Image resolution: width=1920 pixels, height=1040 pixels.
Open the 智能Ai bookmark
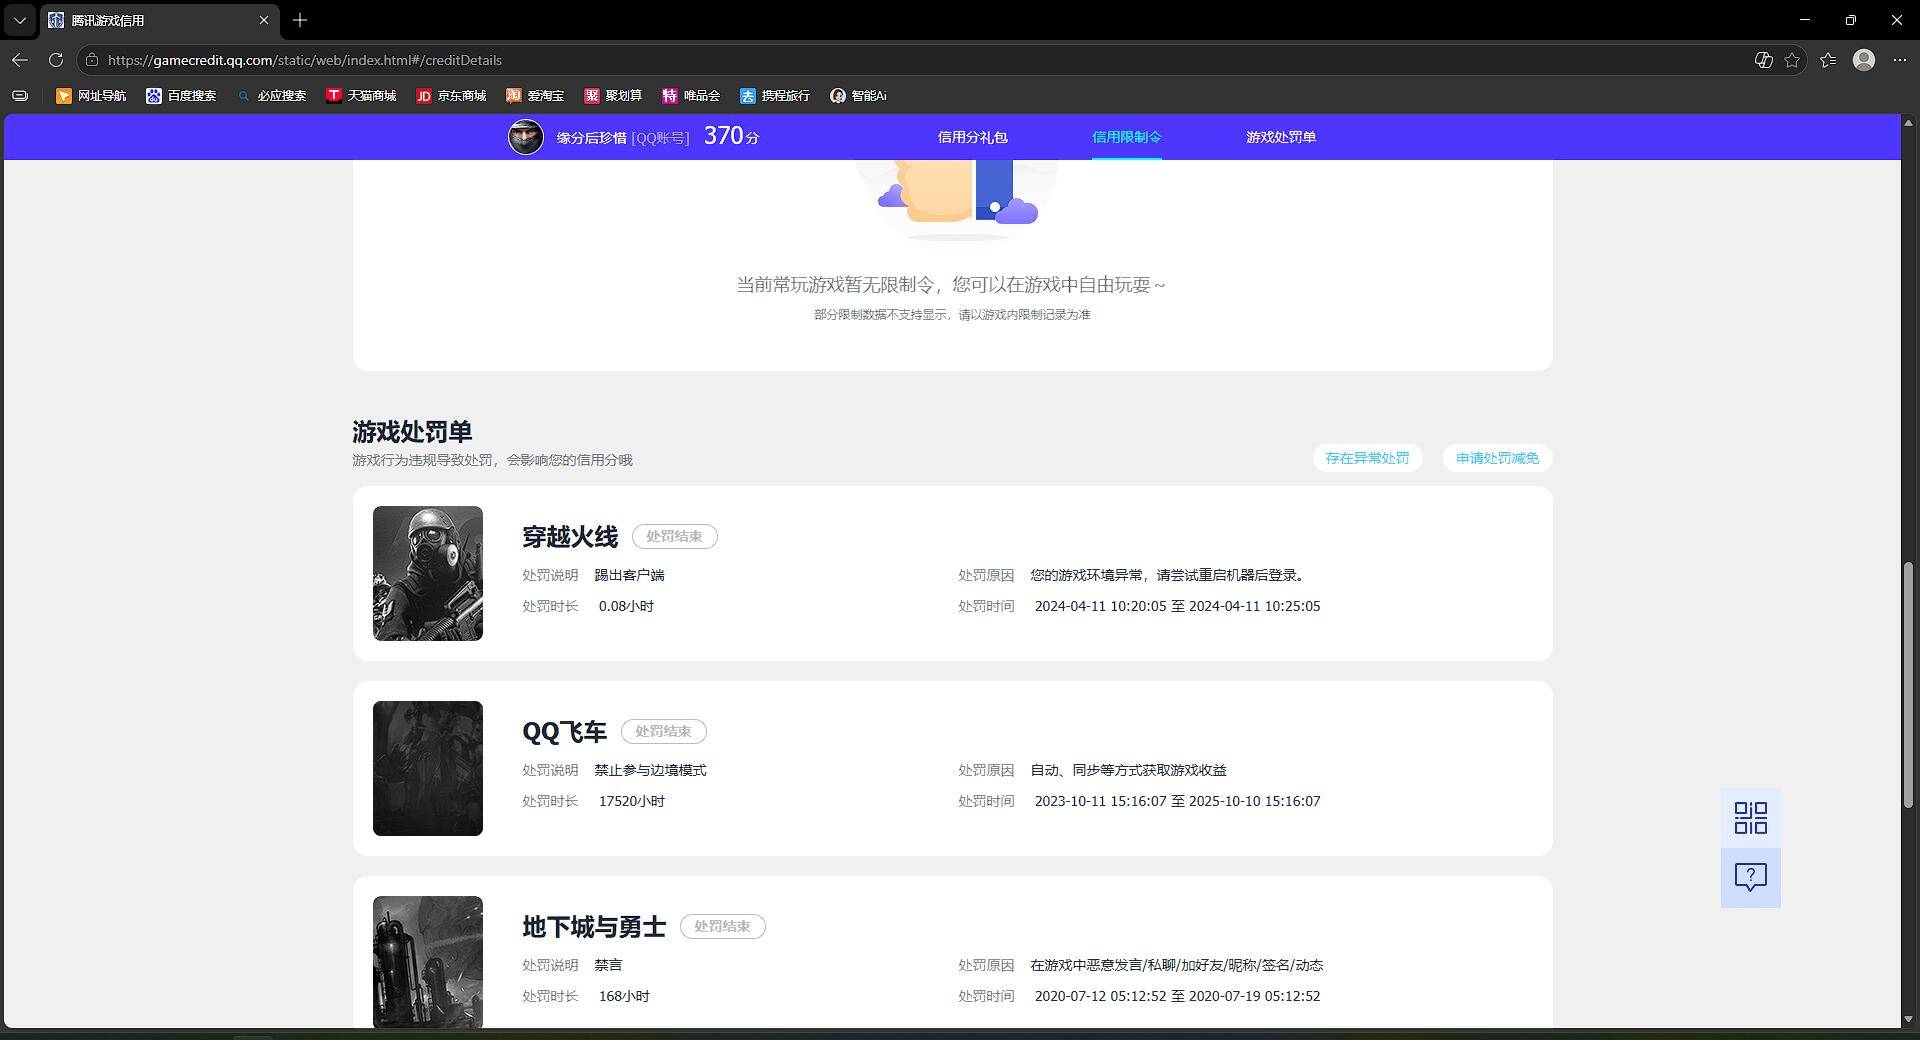pyautogui.click(x=858, y=96)
